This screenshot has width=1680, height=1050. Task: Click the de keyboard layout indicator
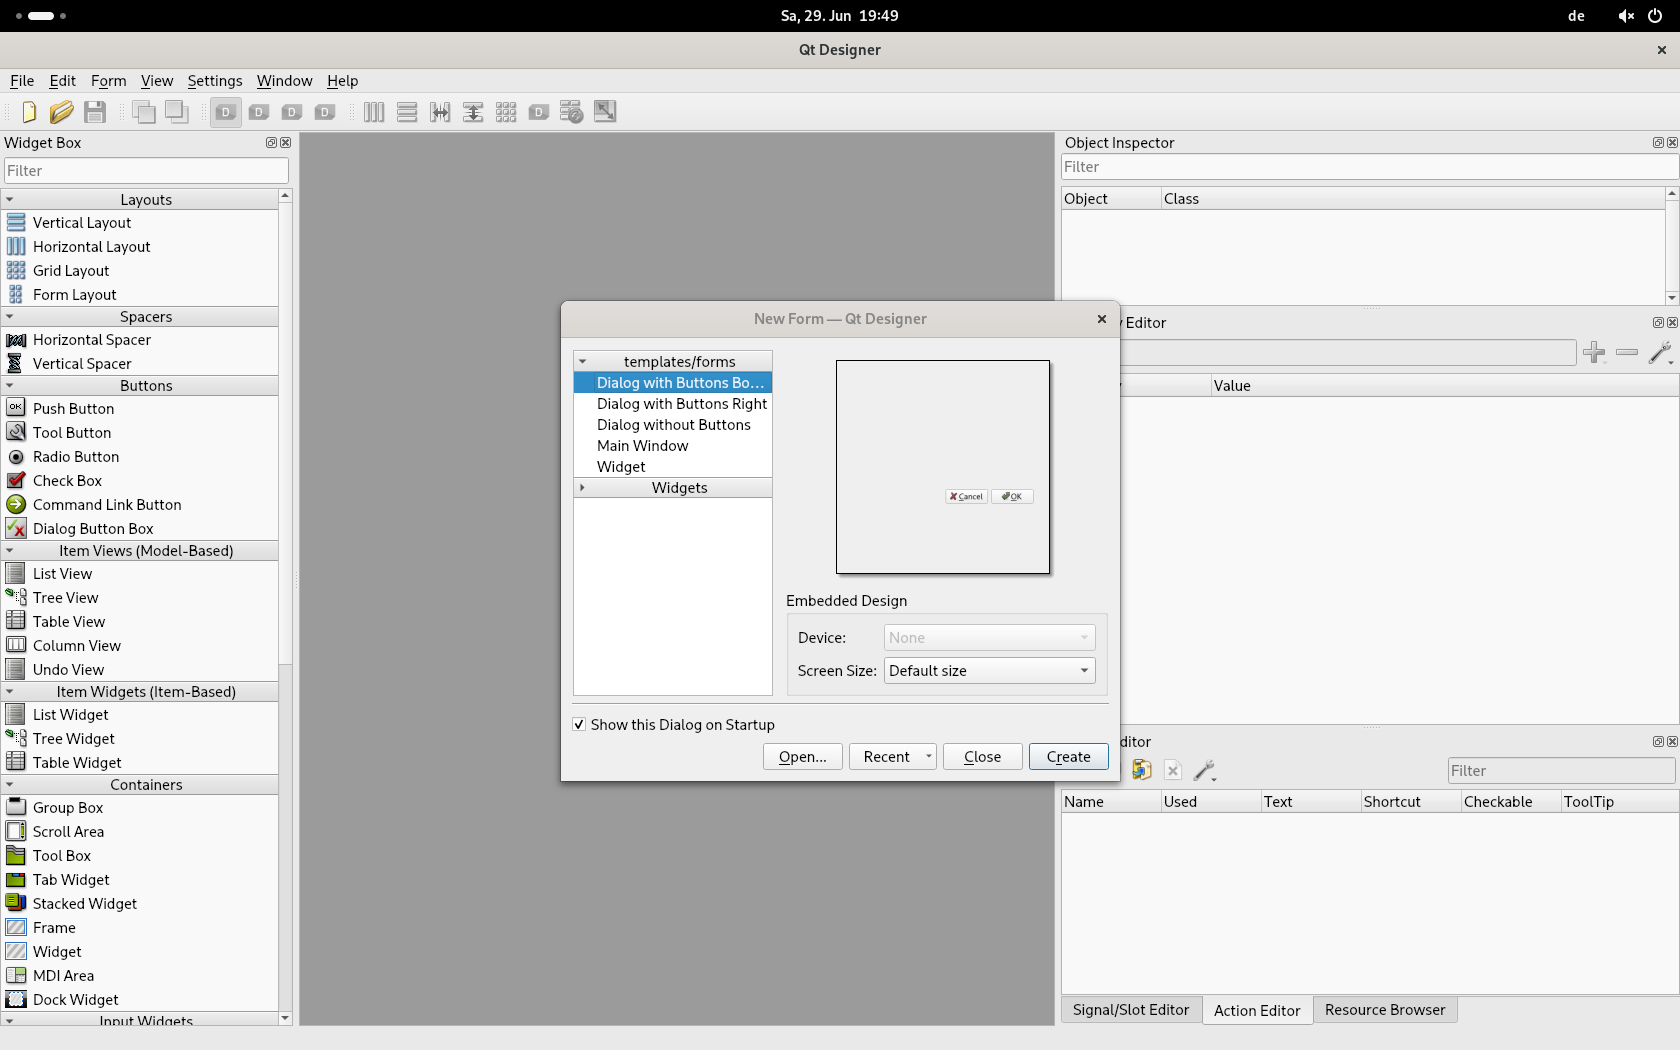pos(1576,16)
